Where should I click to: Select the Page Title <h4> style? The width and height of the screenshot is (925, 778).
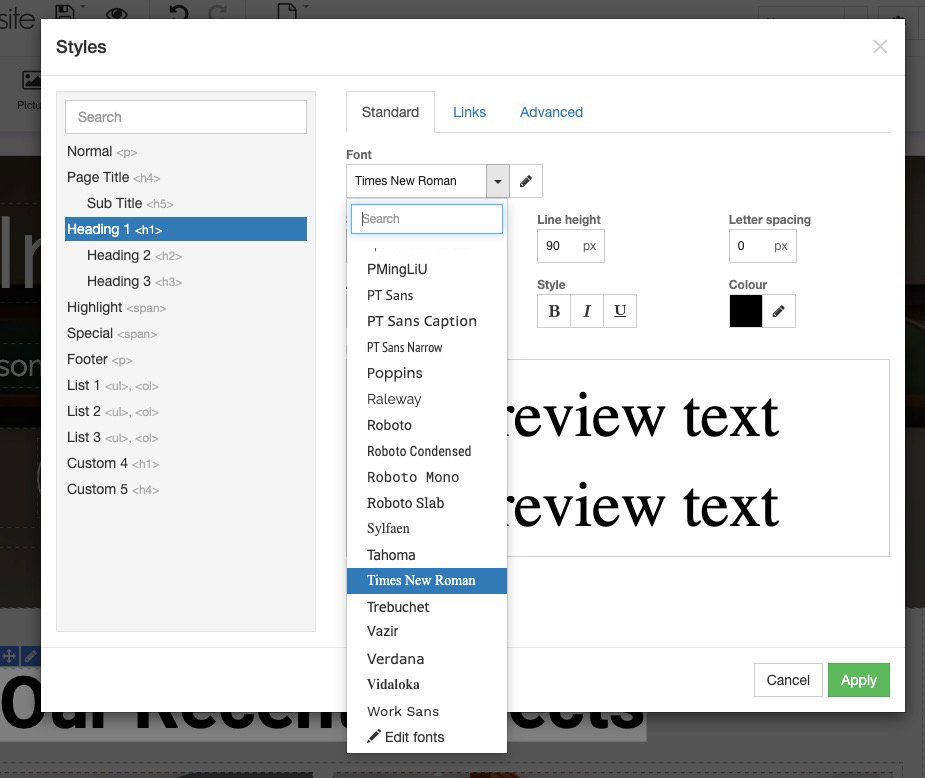pyautogui.click(x=186, y=178)
